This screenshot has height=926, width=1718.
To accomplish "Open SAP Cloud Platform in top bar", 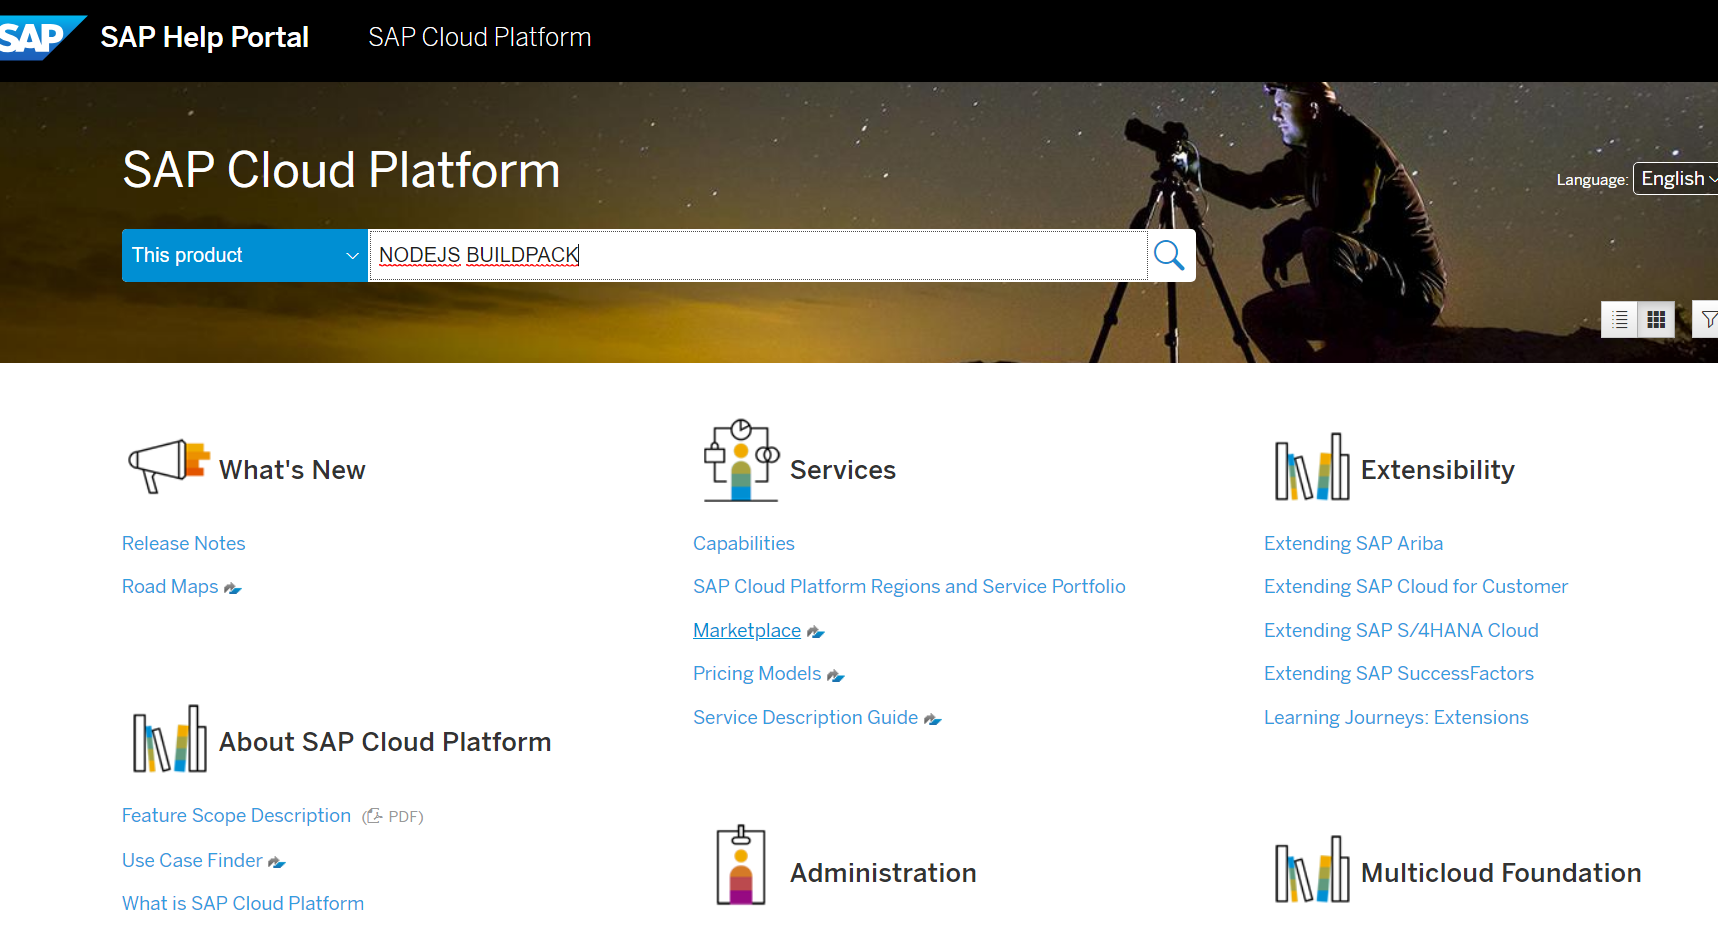I will [480, 38].
